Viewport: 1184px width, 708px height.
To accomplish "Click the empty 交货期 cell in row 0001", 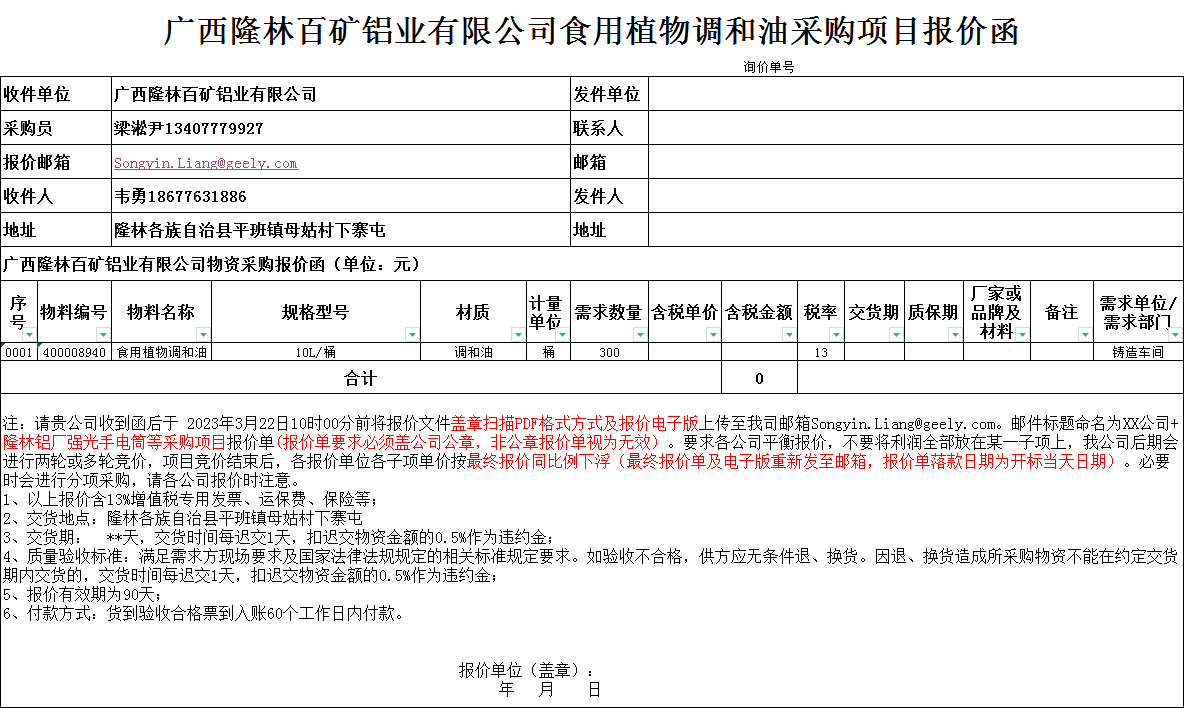I will [x=874, y=352].
